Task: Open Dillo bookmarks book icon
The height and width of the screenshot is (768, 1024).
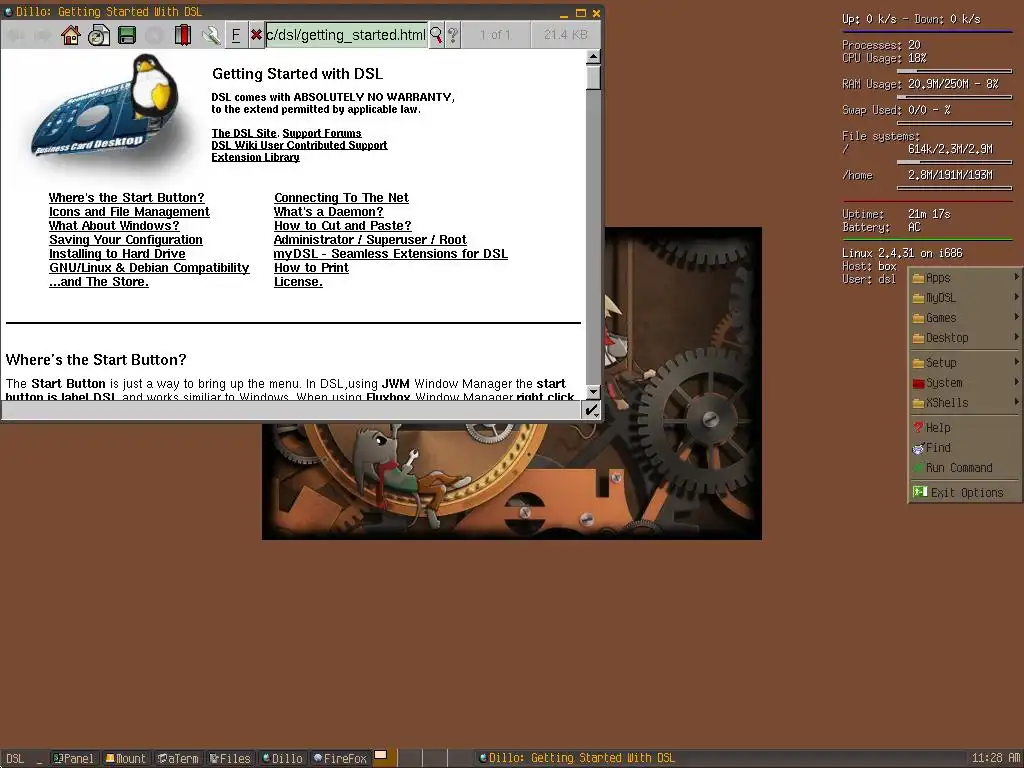Action: 183,35
